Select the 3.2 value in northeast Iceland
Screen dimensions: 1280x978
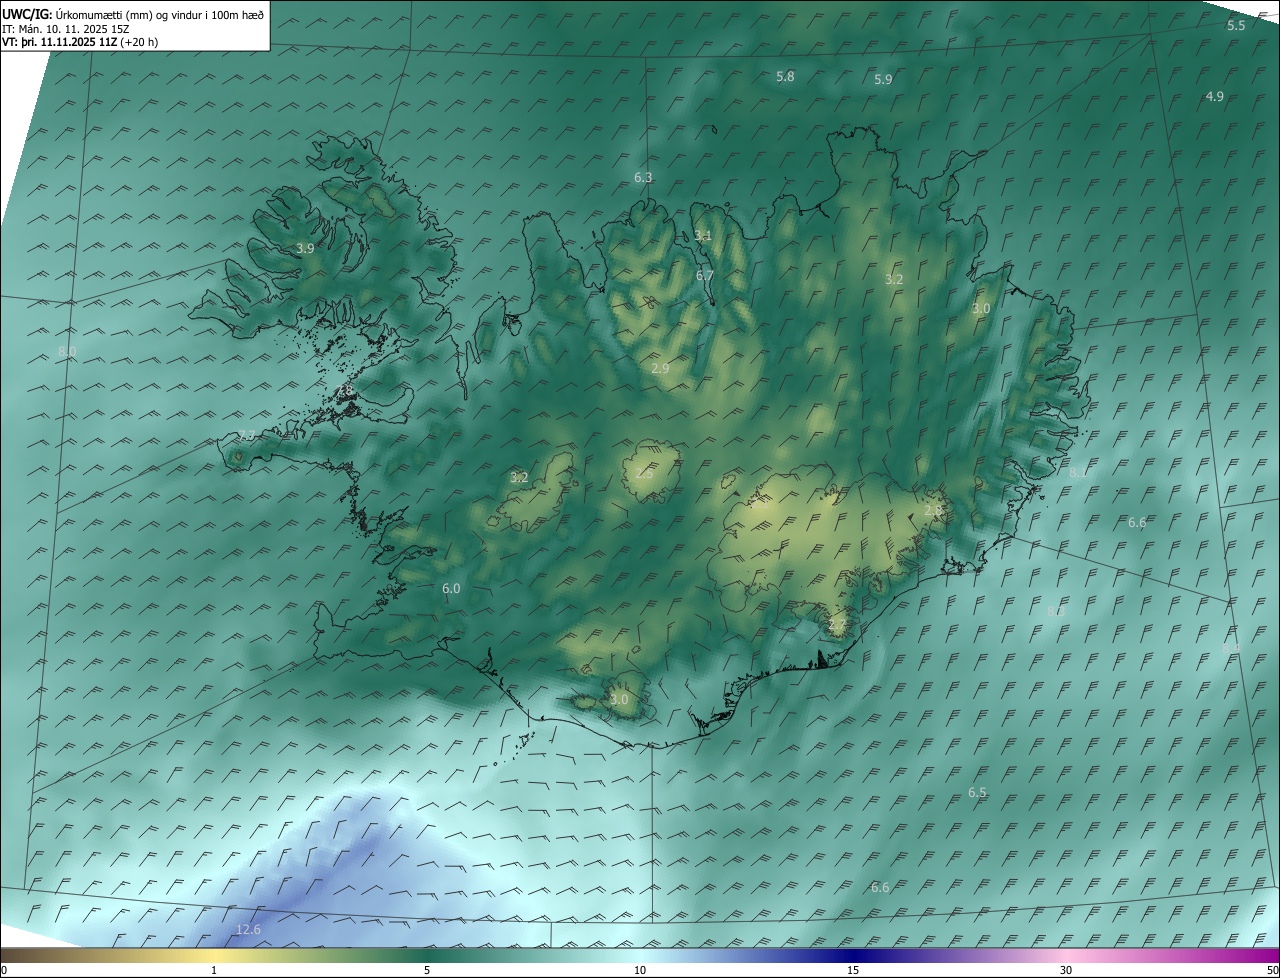(x=894, y=279)
